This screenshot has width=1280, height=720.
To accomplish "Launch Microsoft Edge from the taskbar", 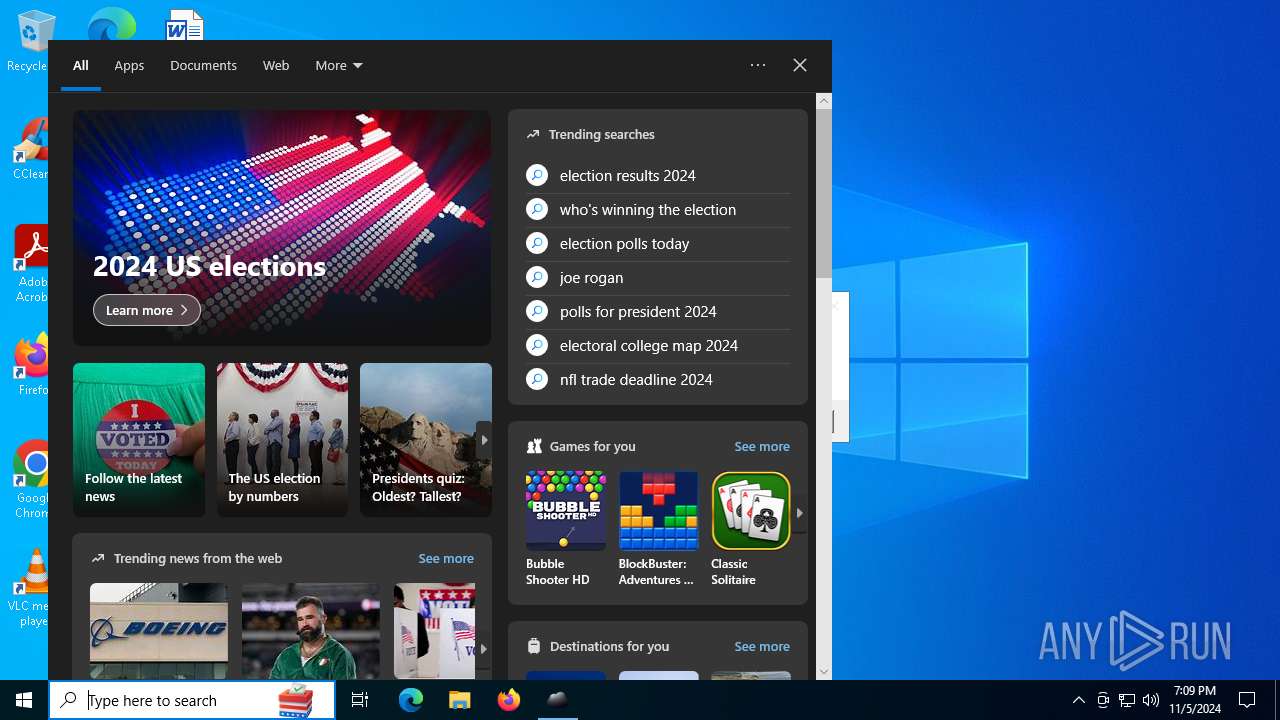I will (x=411, y=700).
